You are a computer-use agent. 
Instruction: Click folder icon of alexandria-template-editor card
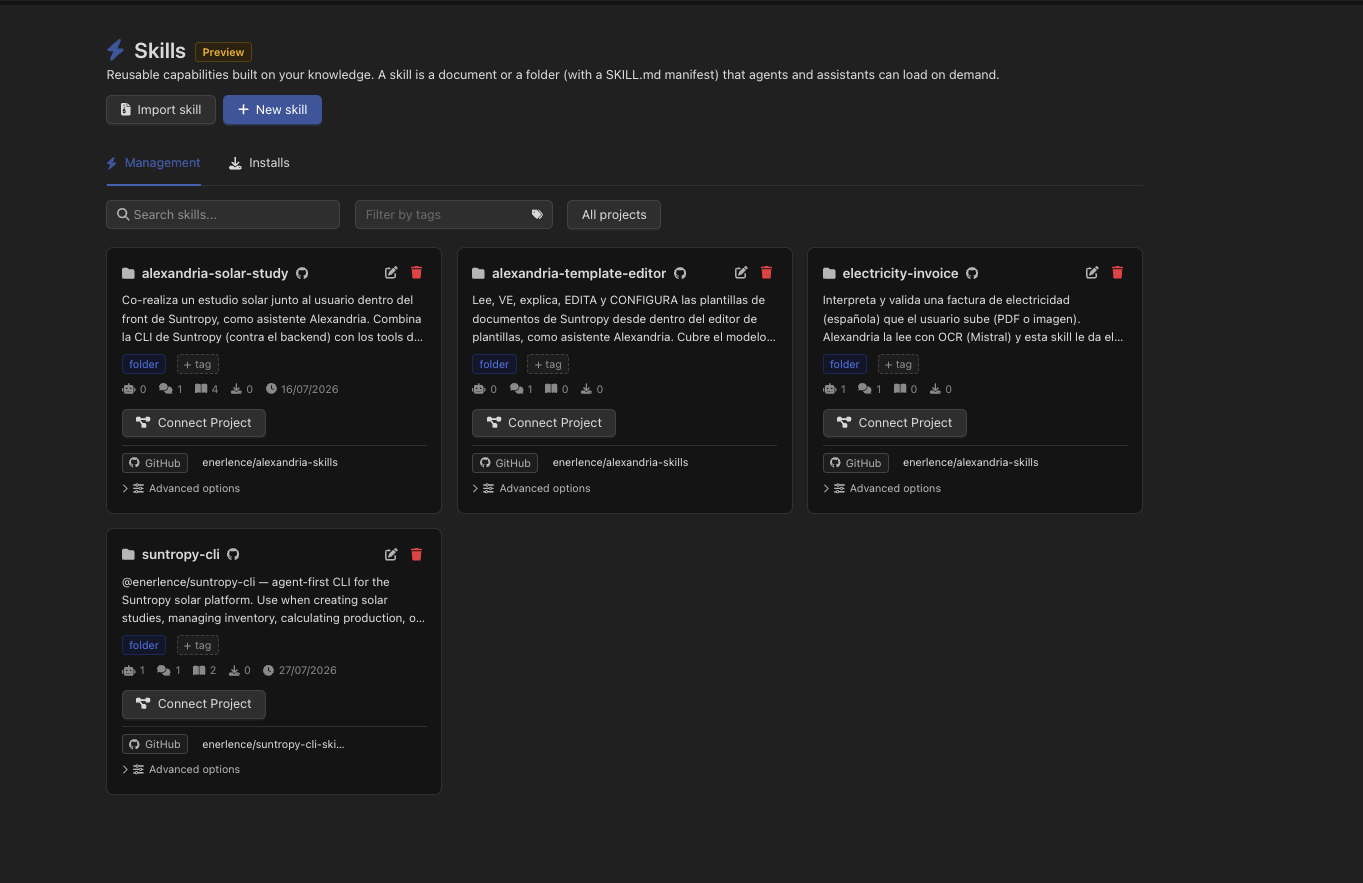click(478, 273)
